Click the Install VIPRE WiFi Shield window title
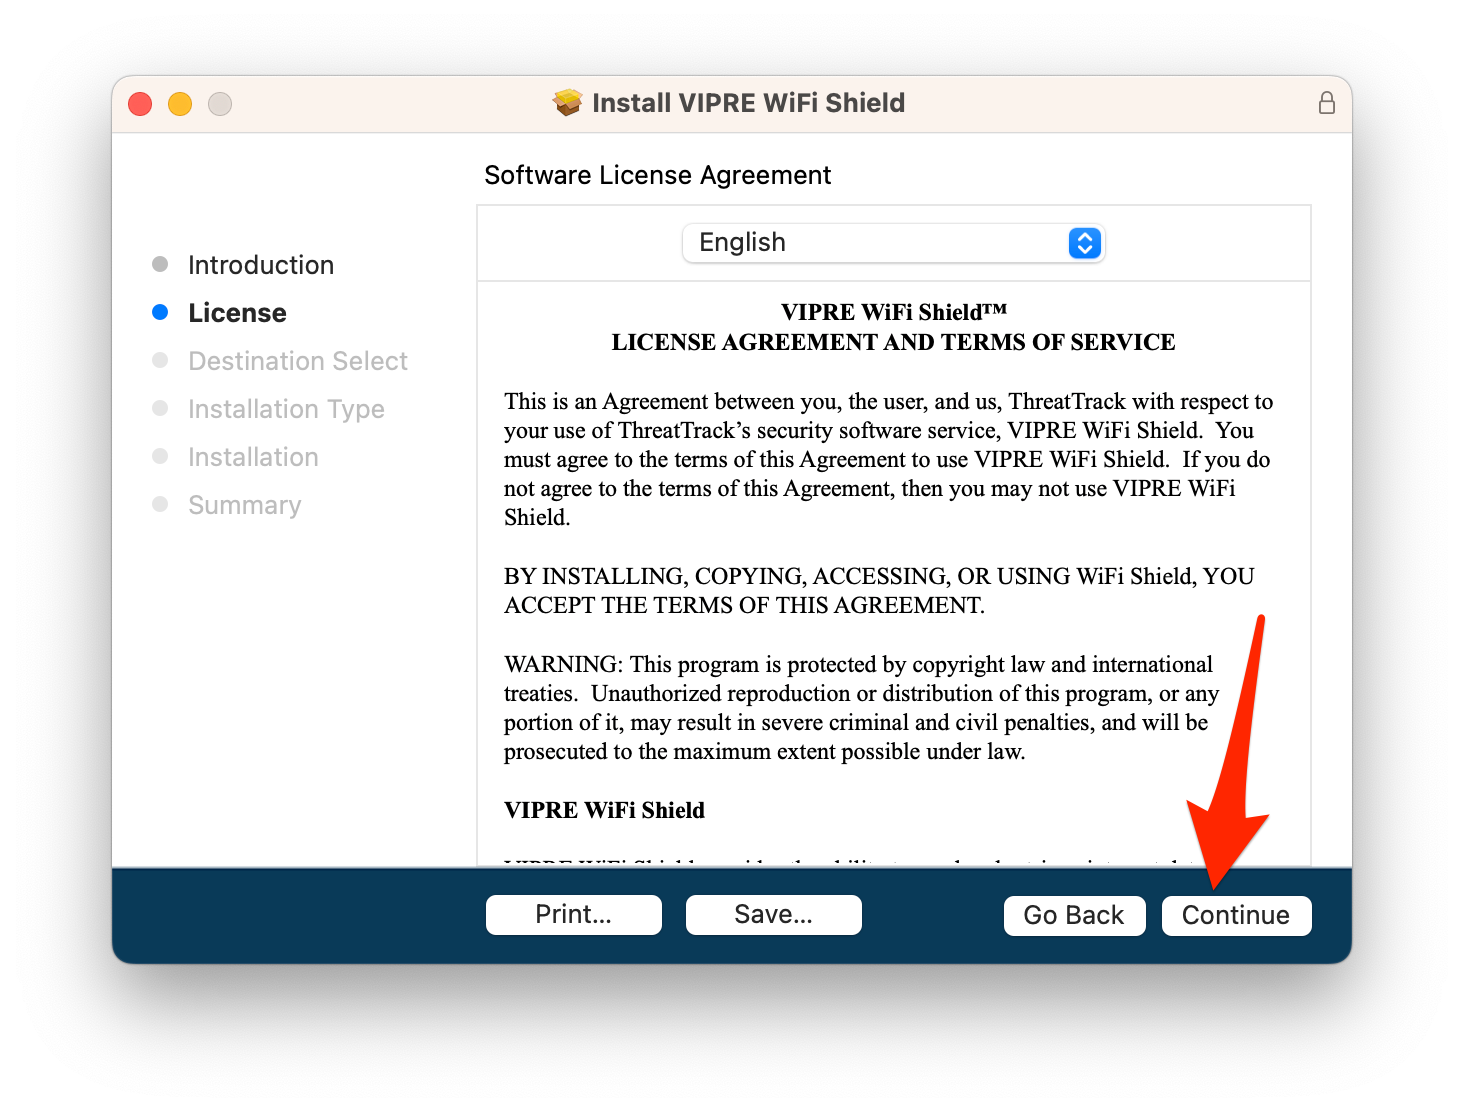The width and height of the screenshot is (1464, 1112). [x=748, y=103]
